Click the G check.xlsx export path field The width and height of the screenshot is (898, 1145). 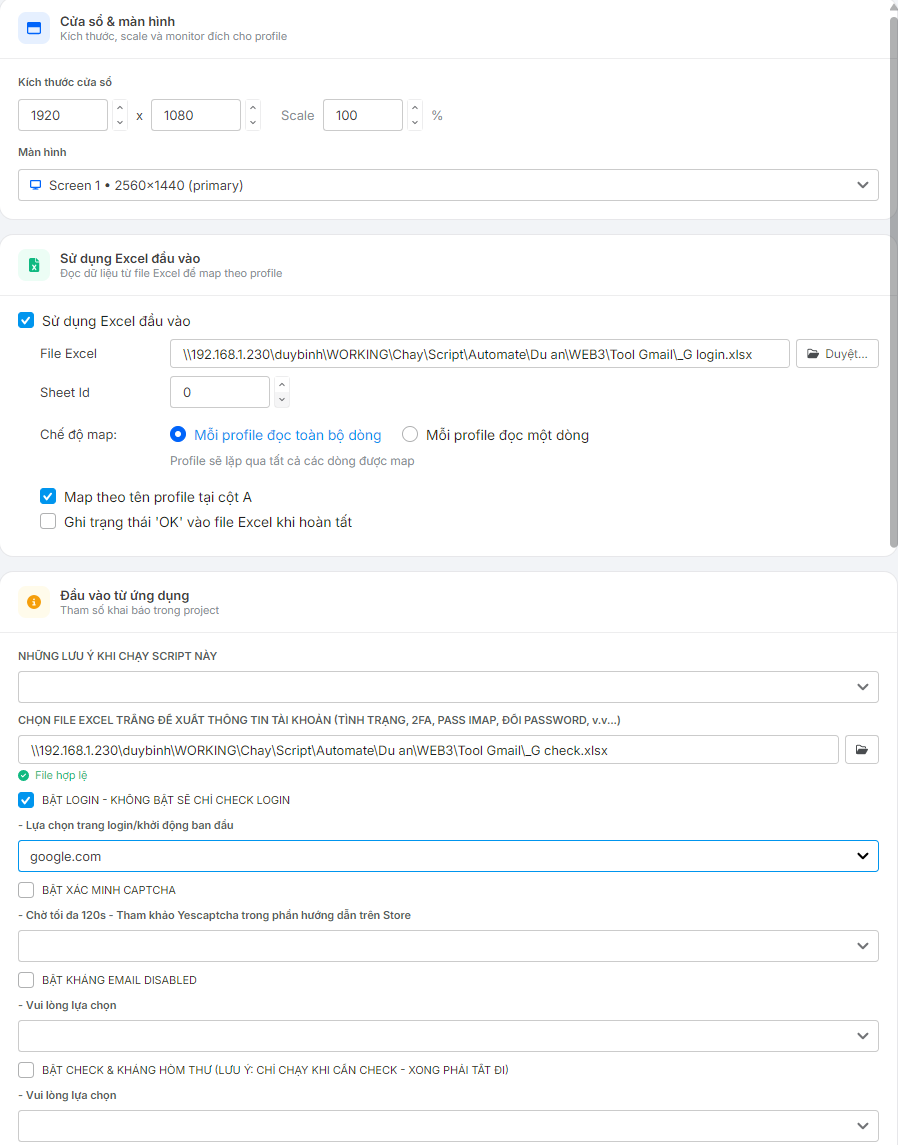click(428, 750)
